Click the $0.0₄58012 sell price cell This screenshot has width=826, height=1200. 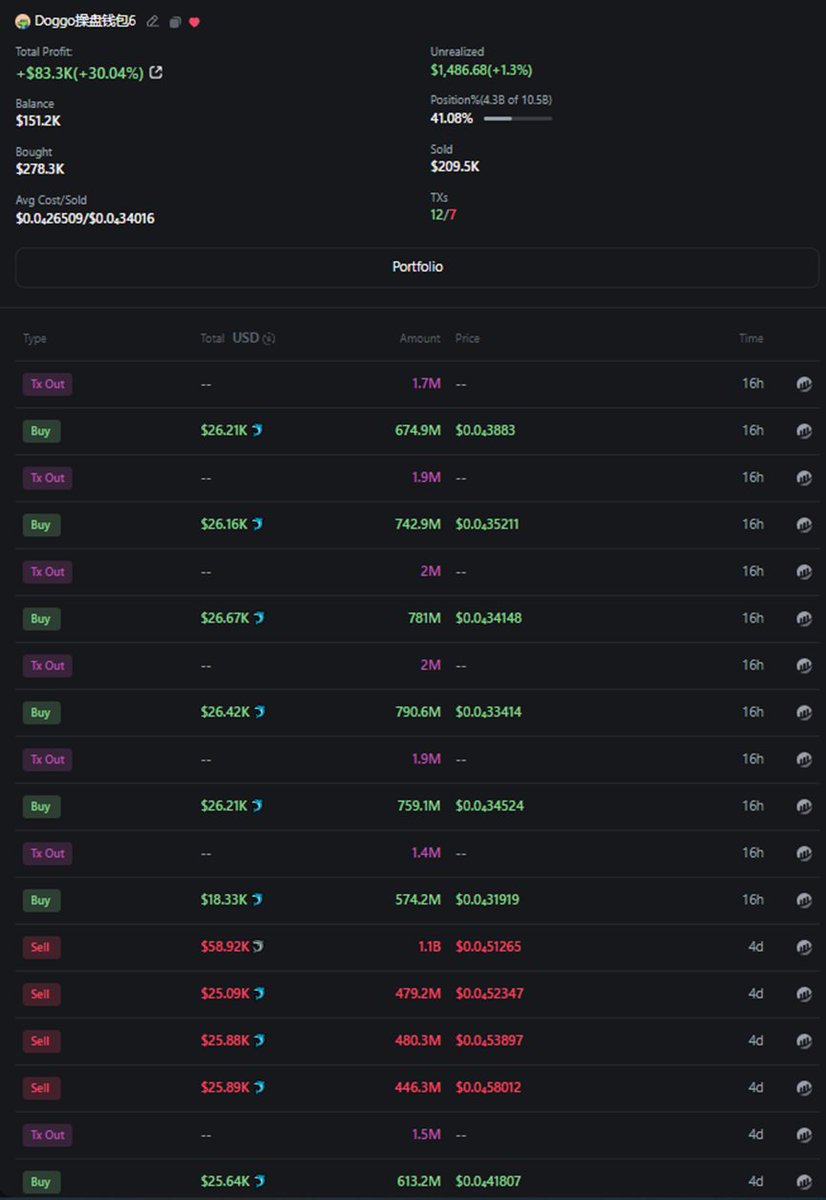pos(489,1088)
